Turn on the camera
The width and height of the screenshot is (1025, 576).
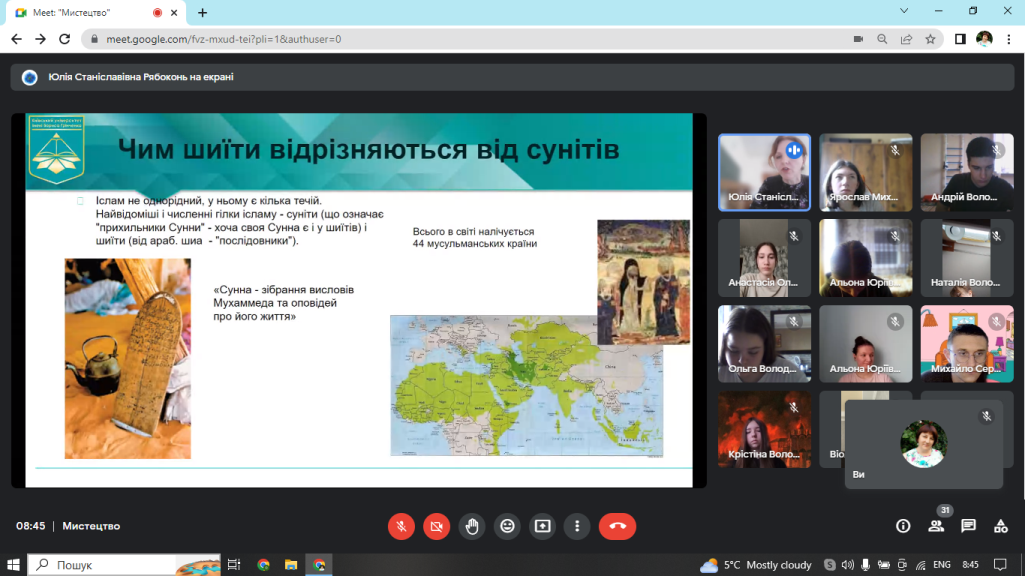[436, 526]
